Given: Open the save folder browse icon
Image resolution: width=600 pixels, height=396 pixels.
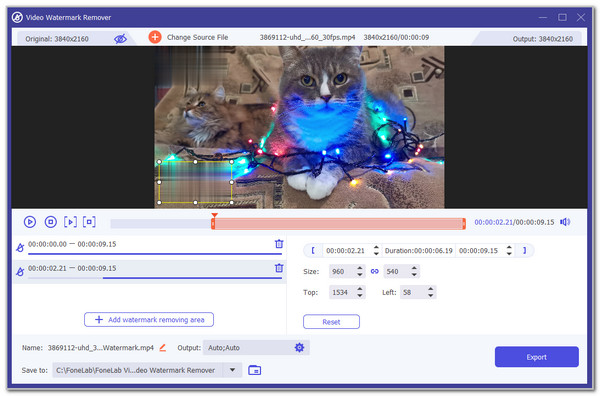Looking at the screenshot, I should 254,370.
